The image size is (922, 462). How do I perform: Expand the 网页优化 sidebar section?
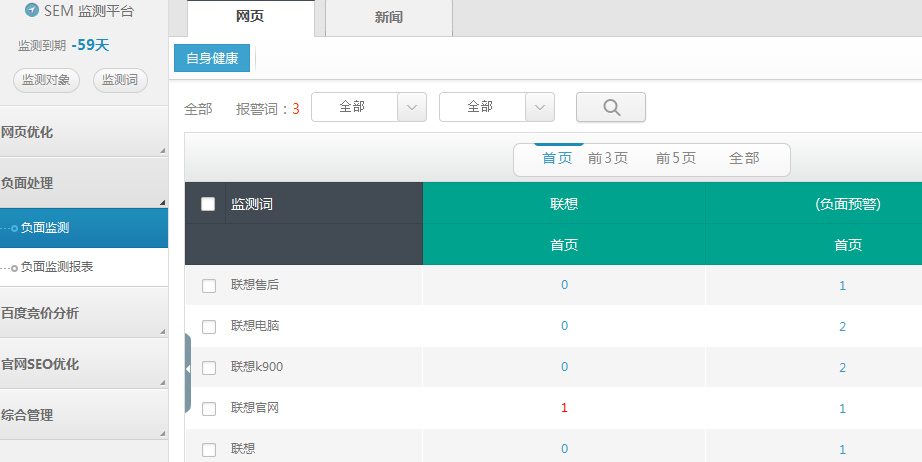[84, 132]
